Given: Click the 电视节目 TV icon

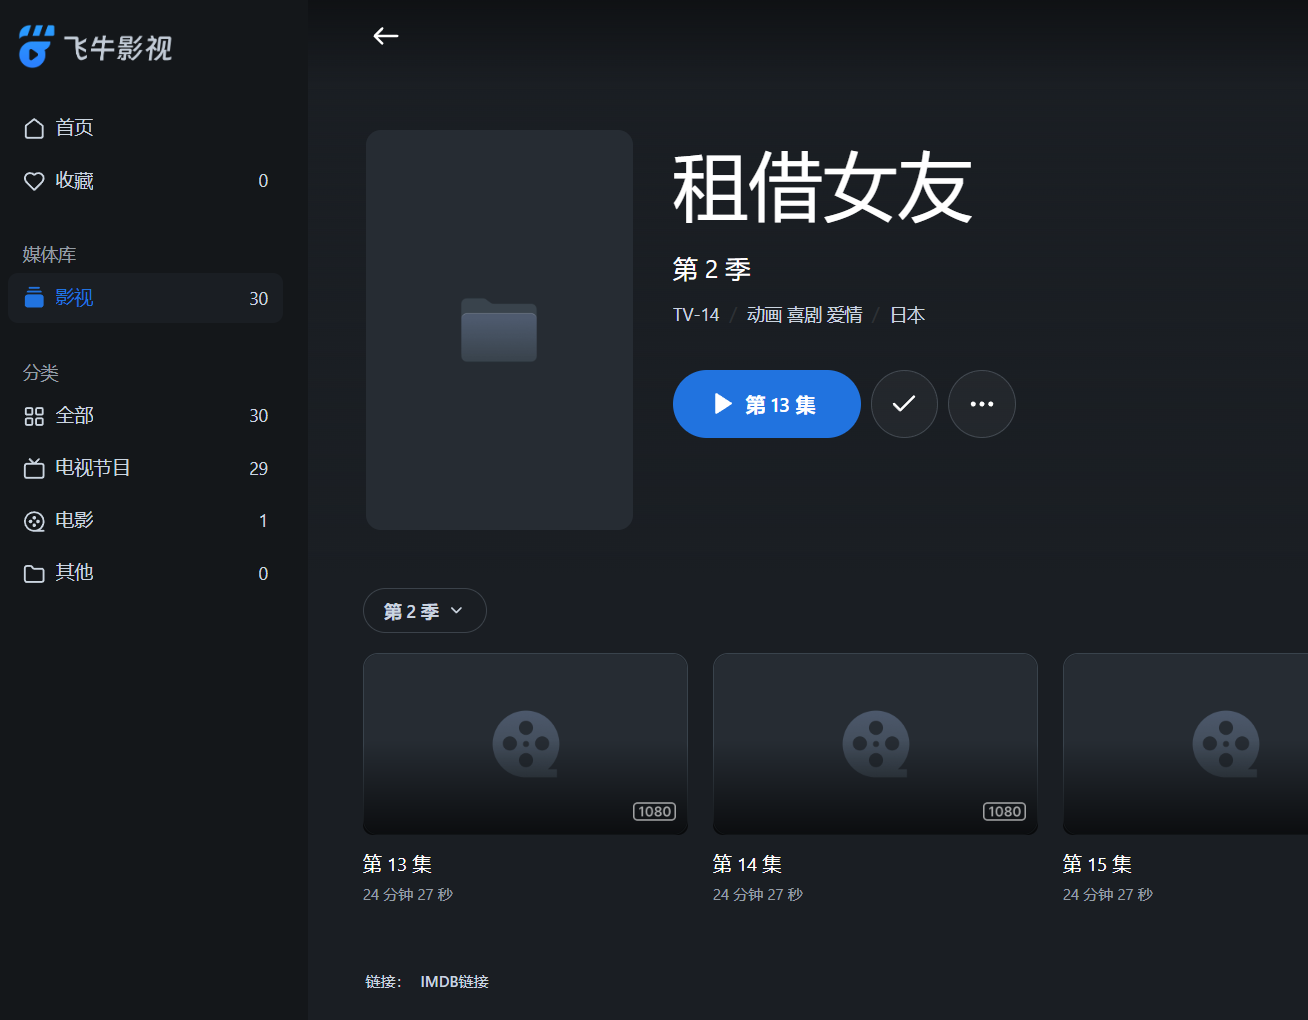Looking at the screenshot, I should [34, 468].
